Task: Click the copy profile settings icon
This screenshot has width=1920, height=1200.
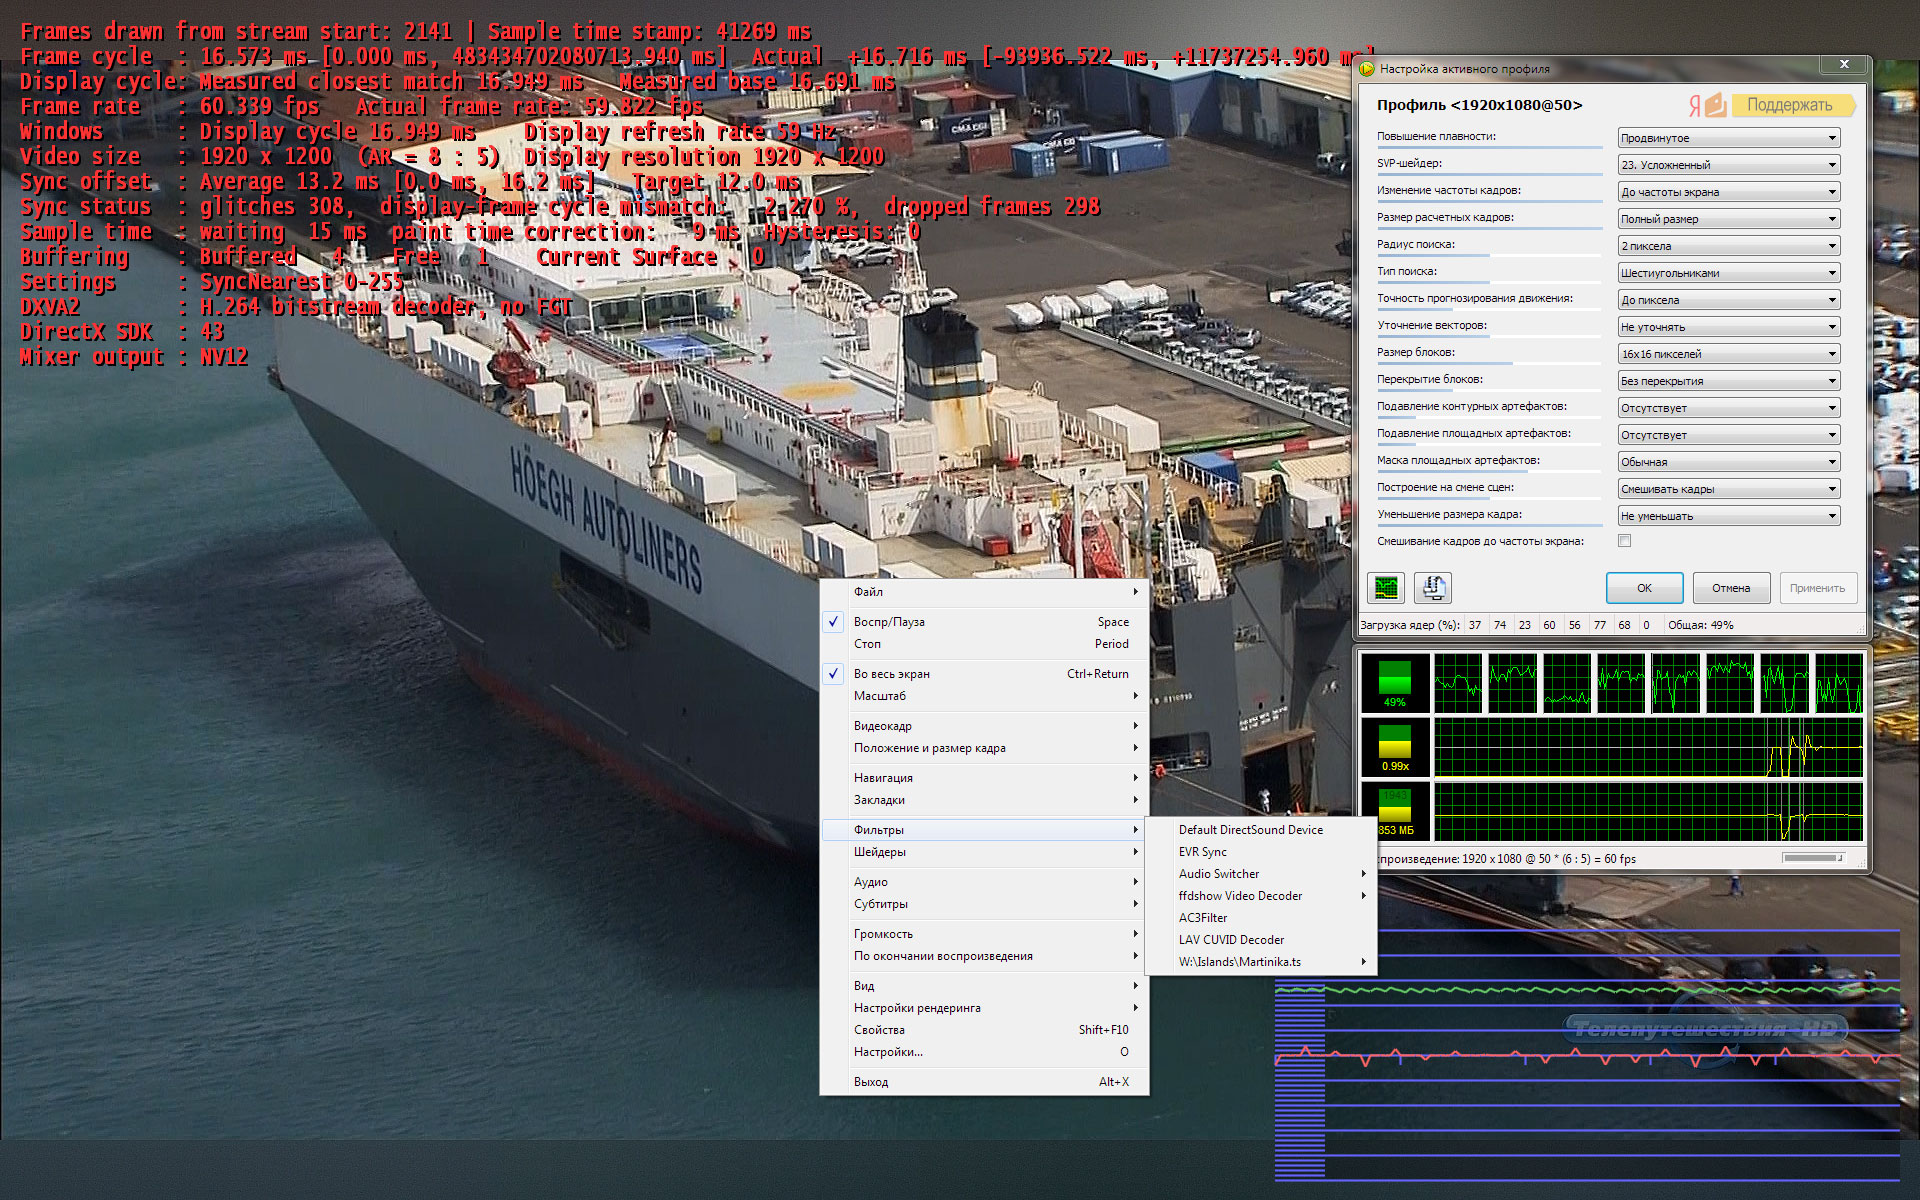Action: point(1433,588)
